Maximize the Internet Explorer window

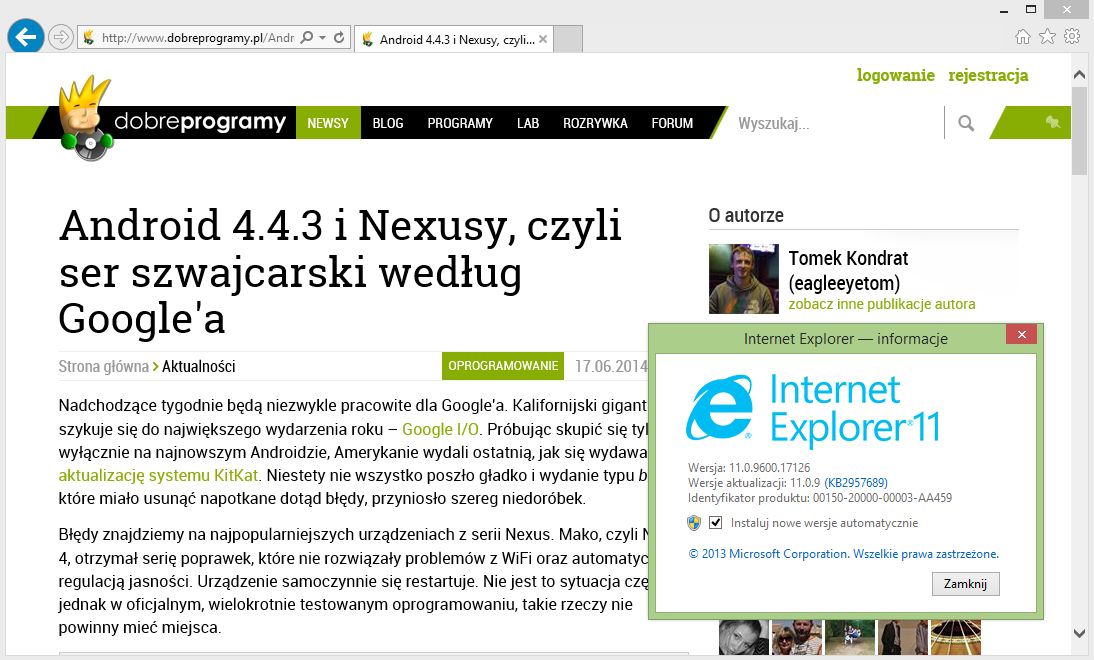tap(1031, 9)
